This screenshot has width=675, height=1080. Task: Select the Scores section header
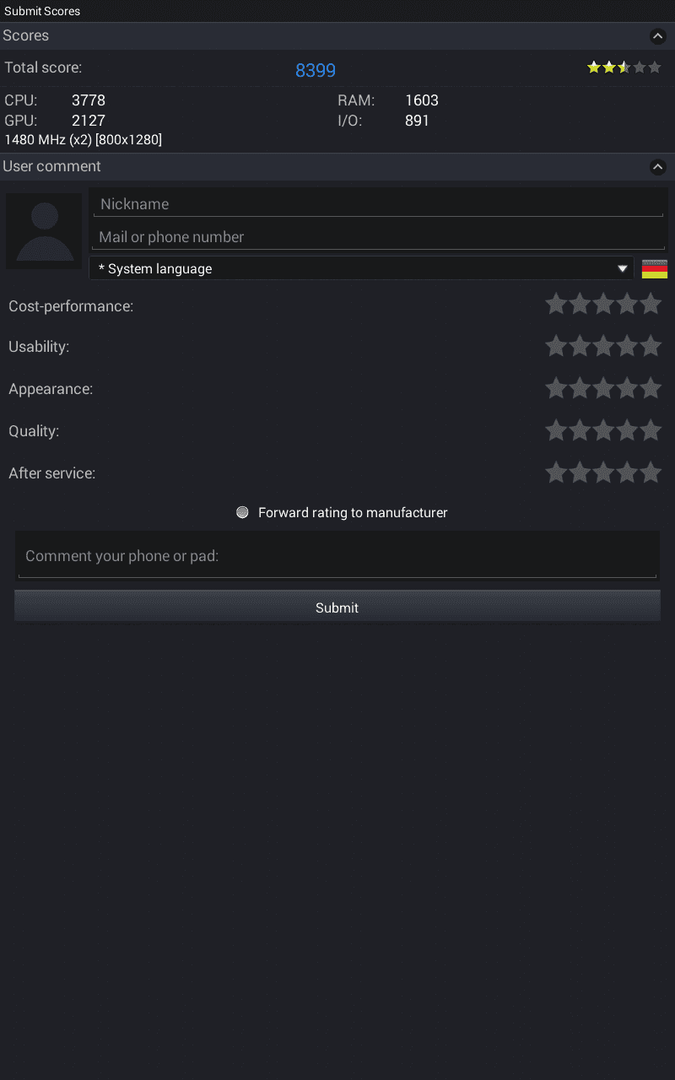click(338, 36)
